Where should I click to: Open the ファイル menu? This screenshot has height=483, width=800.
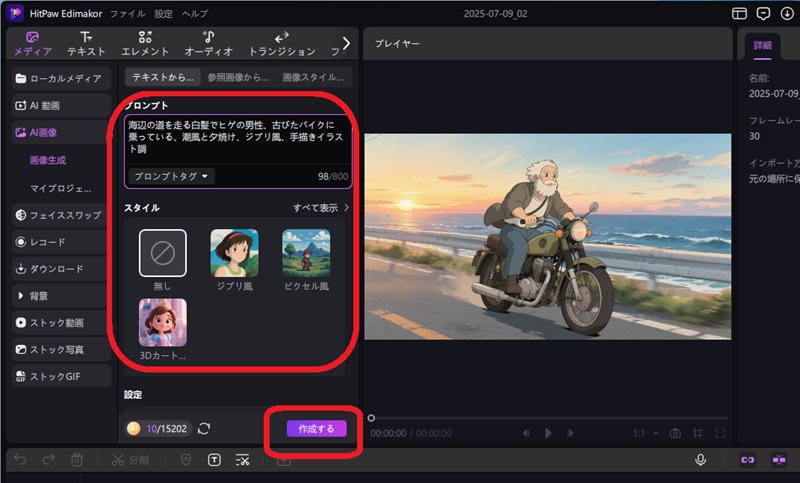(x=128, y=14)
